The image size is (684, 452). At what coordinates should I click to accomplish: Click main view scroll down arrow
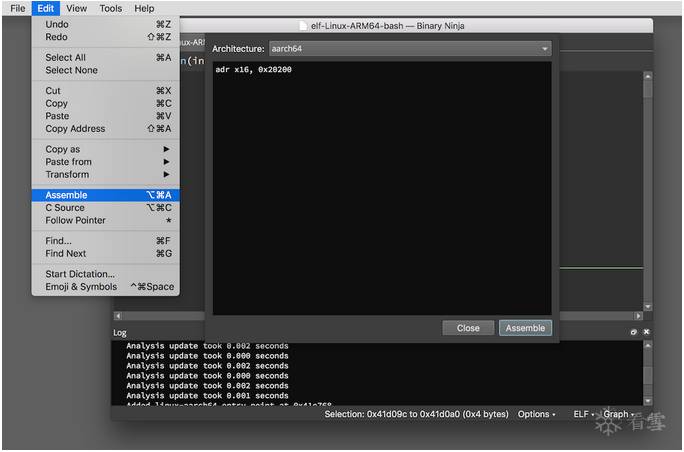tap(648, 307)
